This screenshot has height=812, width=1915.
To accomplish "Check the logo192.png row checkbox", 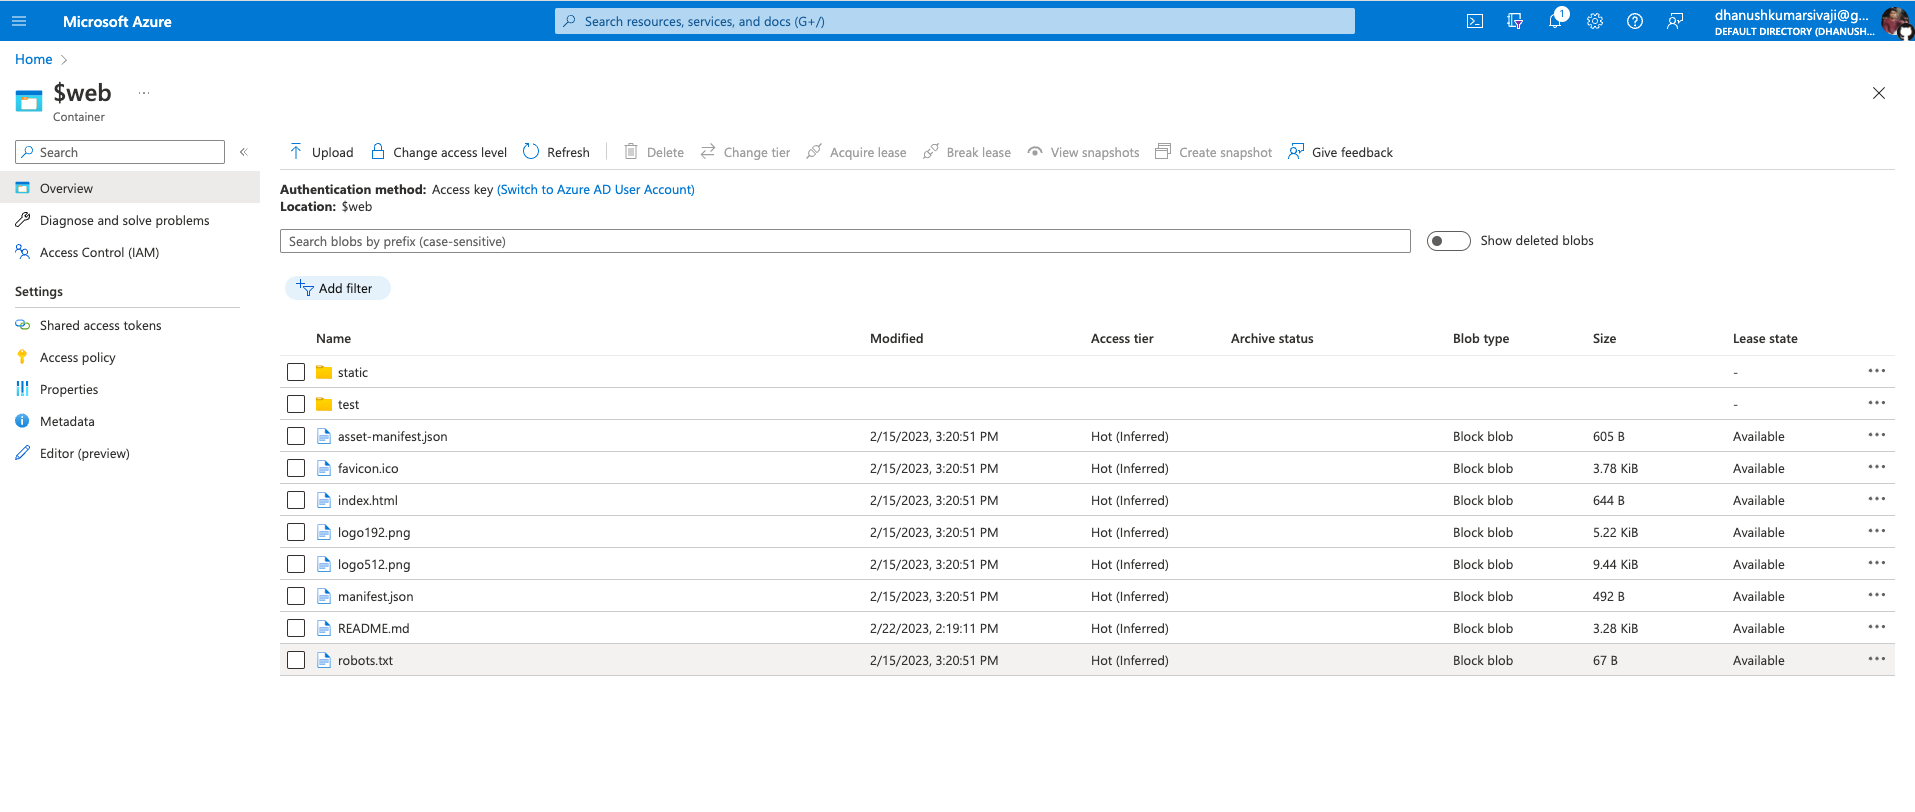I will tap(296, 532).
